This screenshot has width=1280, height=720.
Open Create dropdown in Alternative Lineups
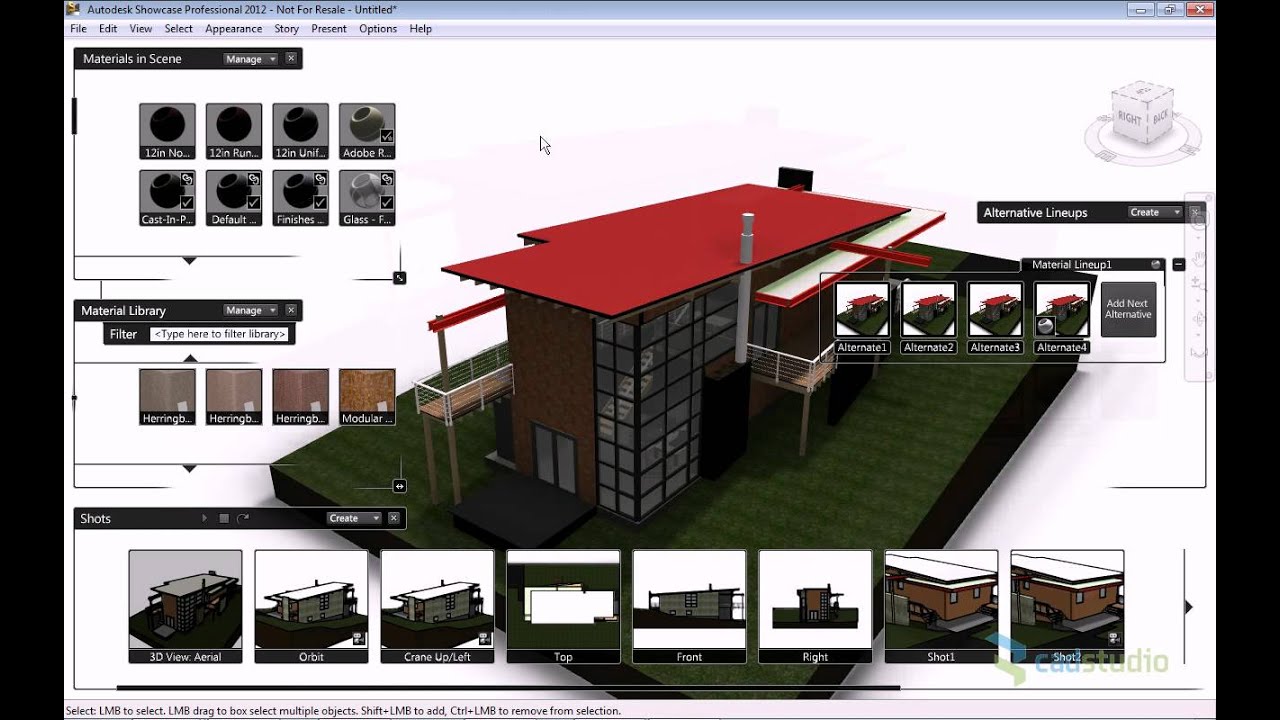tap(1155, 212)
